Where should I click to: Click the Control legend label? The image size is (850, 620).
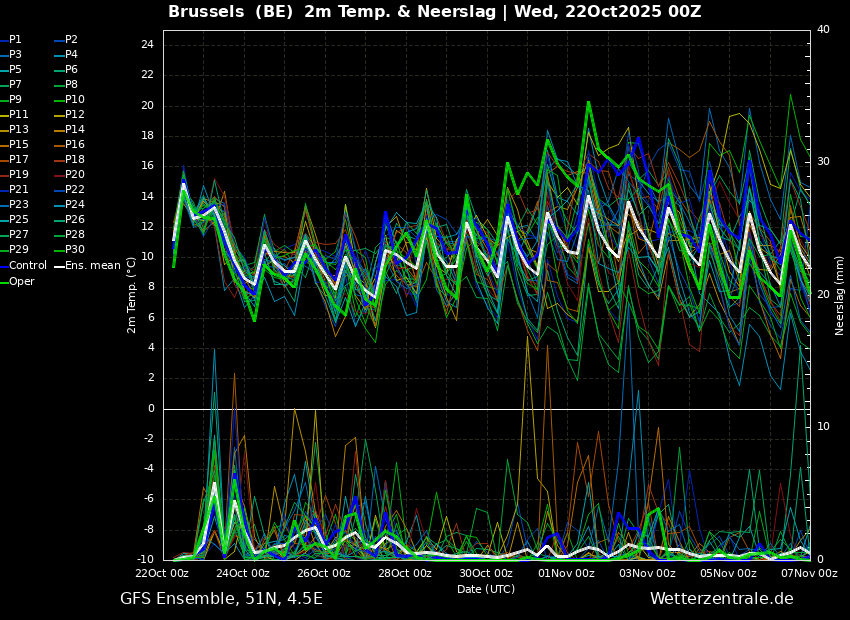pyautogui.click(x=28, y=266)
